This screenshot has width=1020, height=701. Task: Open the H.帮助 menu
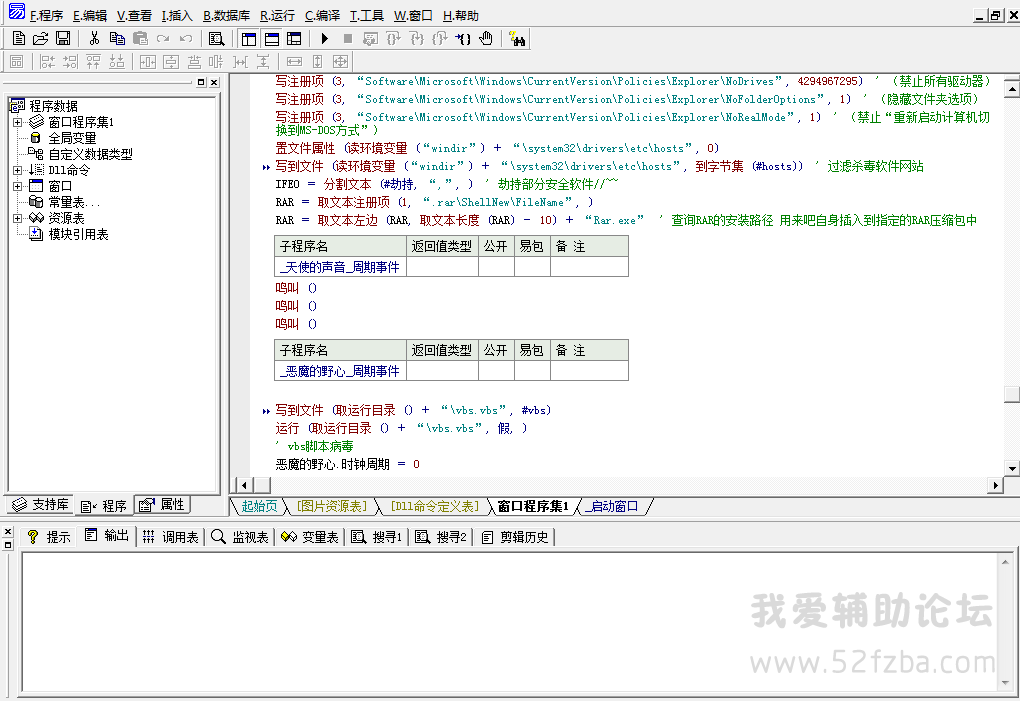(x=461, y=16)
